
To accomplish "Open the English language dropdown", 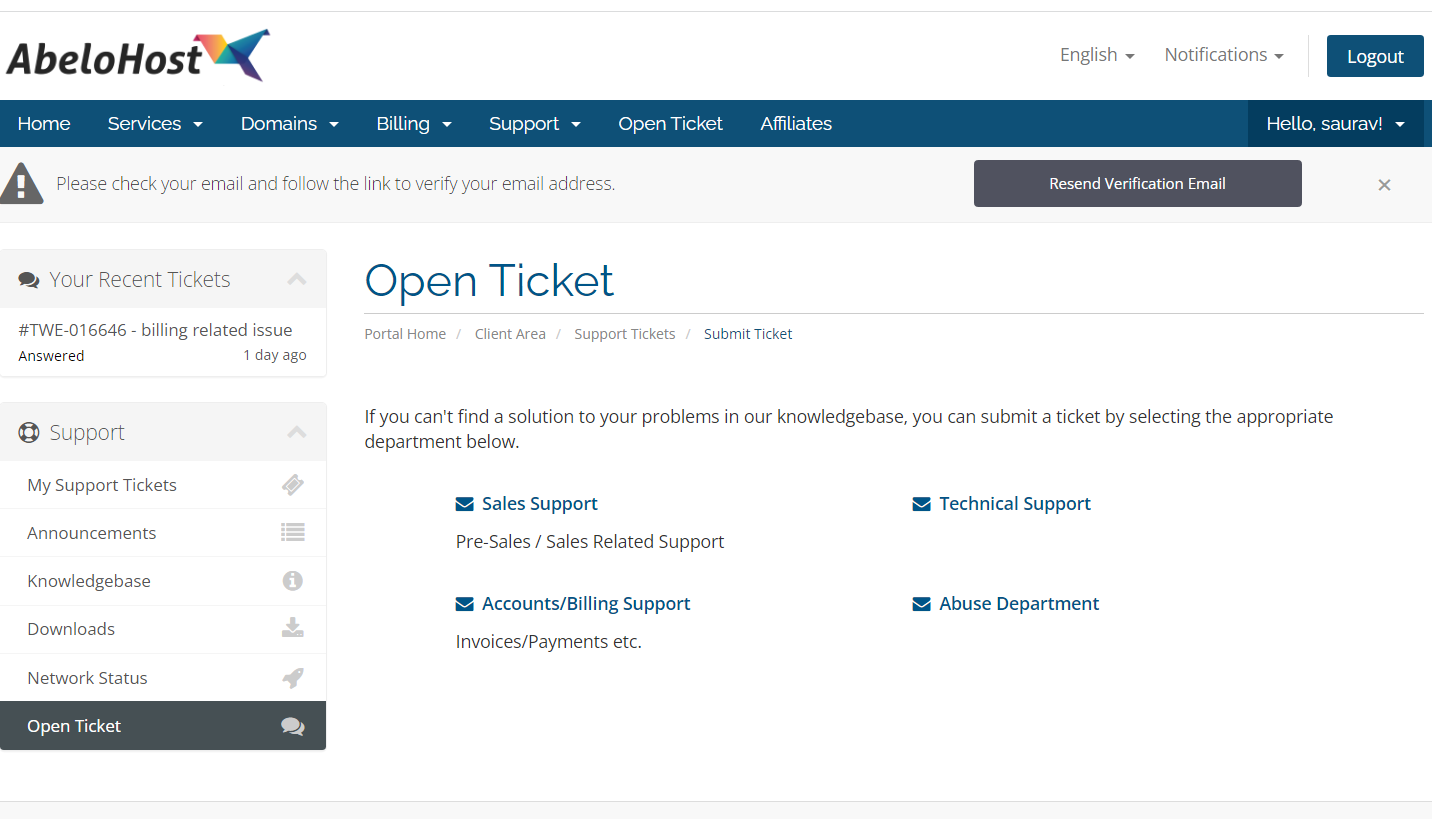I will pyautogui.click(x=1097, y=55).
